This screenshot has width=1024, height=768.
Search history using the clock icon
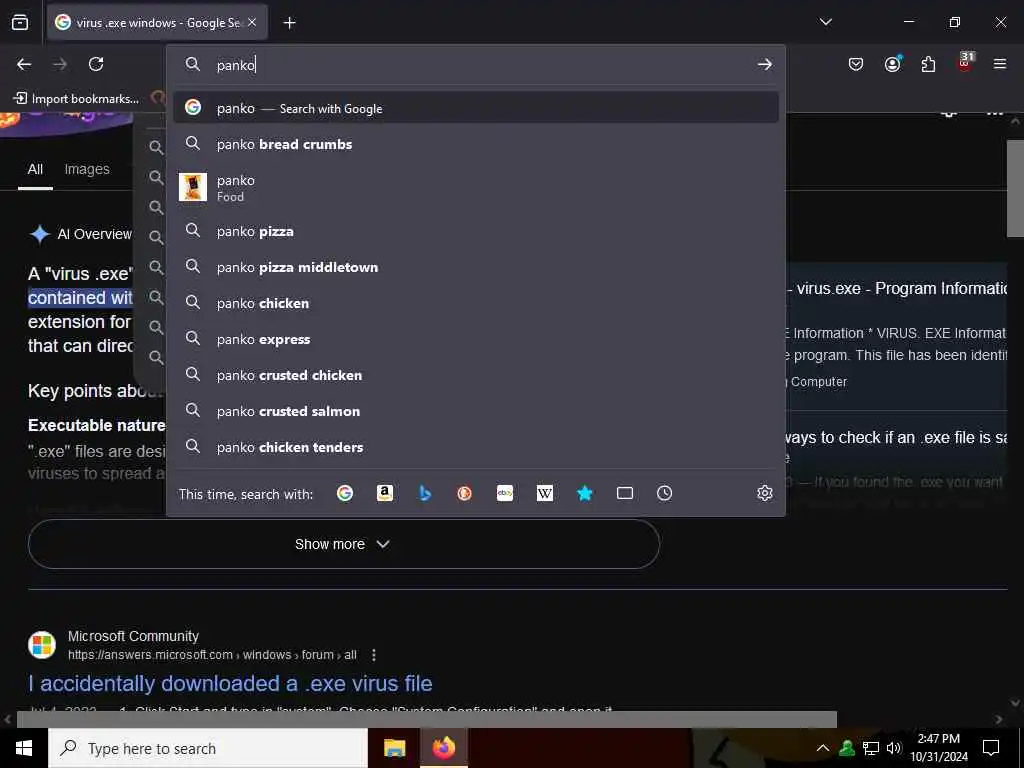tap(664, 494)
